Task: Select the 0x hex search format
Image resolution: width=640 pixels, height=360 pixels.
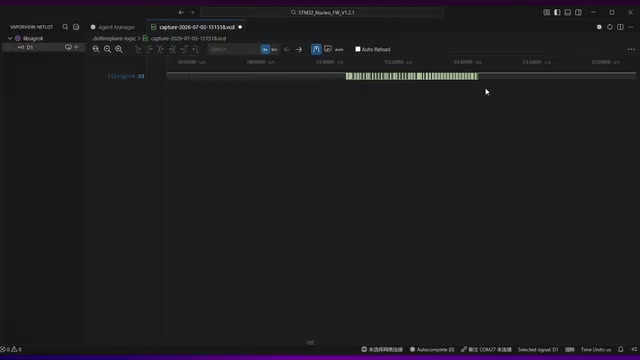Action: [265, 49]
